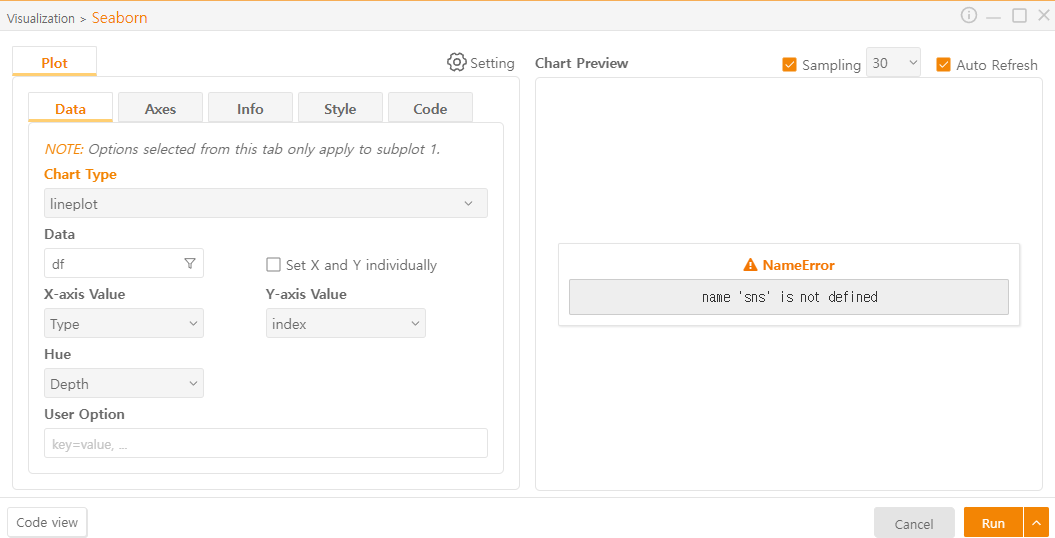Click the Y-axis Value label

point(306,295)
